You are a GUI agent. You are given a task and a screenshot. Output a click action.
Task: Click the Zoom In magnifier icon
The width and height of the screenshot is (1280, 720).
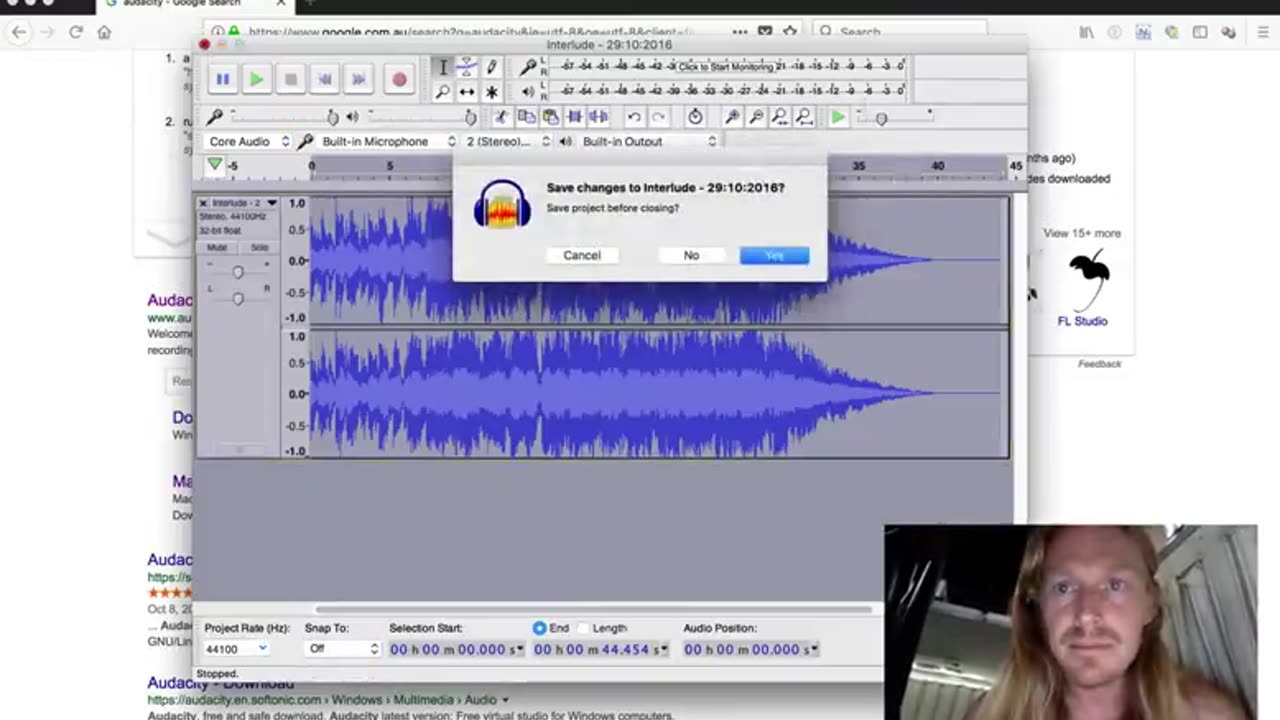732,117
